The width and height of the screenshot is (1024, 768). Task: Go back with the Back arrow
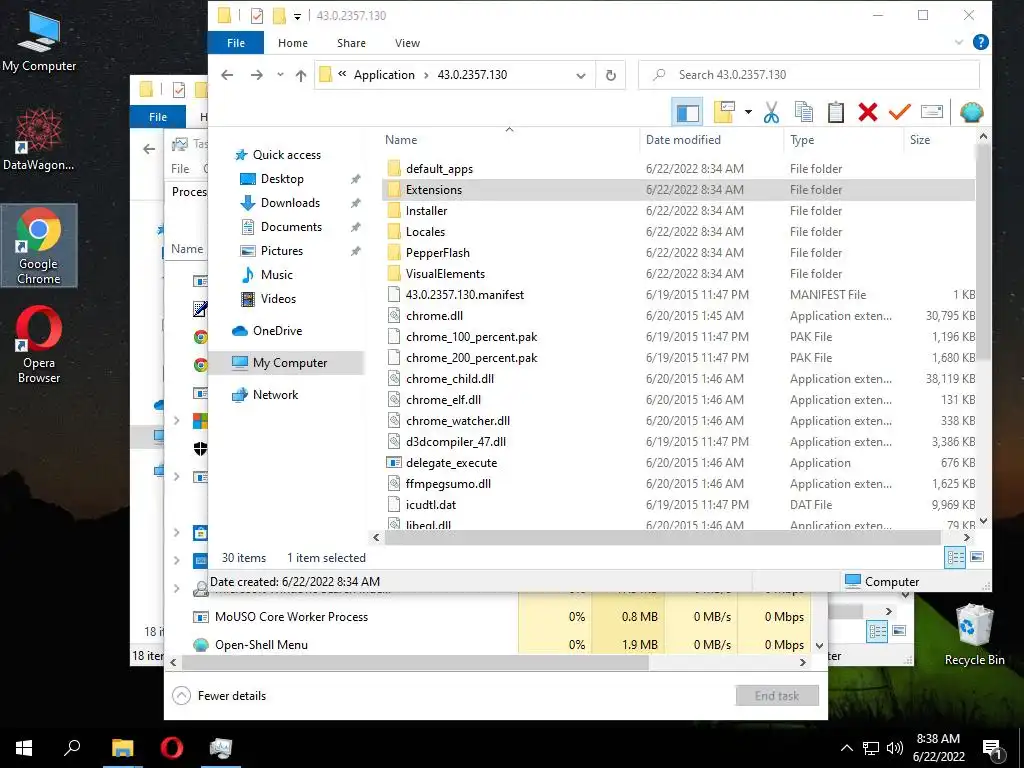tap(227, 75)
